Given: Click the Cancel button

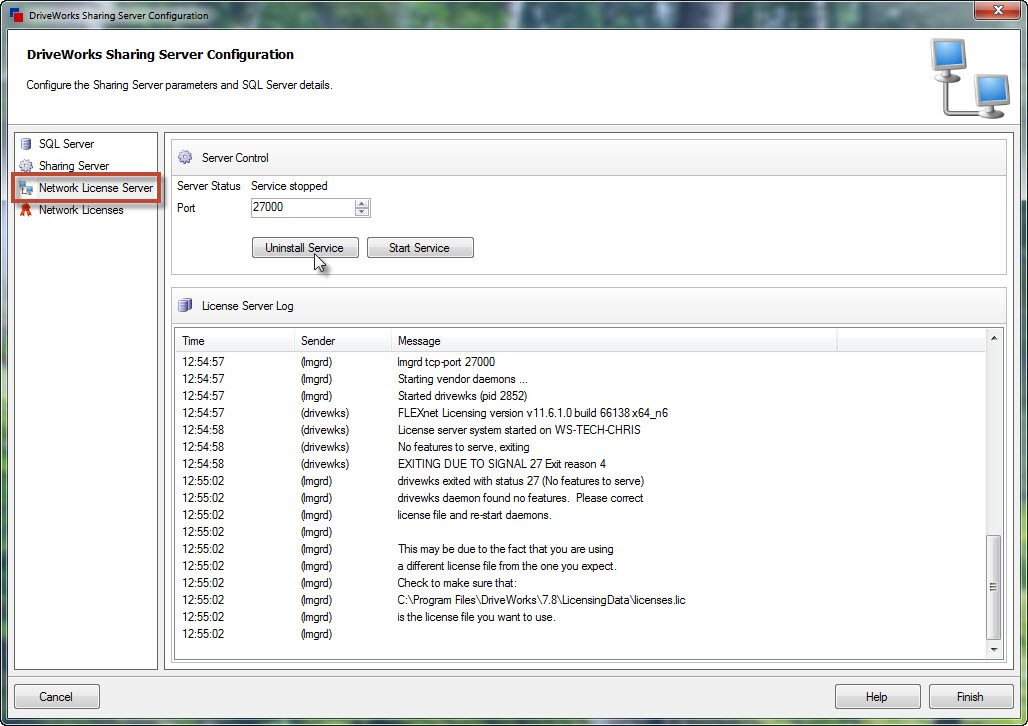Looking at the screenshot, I should click(x=56, y=696).
